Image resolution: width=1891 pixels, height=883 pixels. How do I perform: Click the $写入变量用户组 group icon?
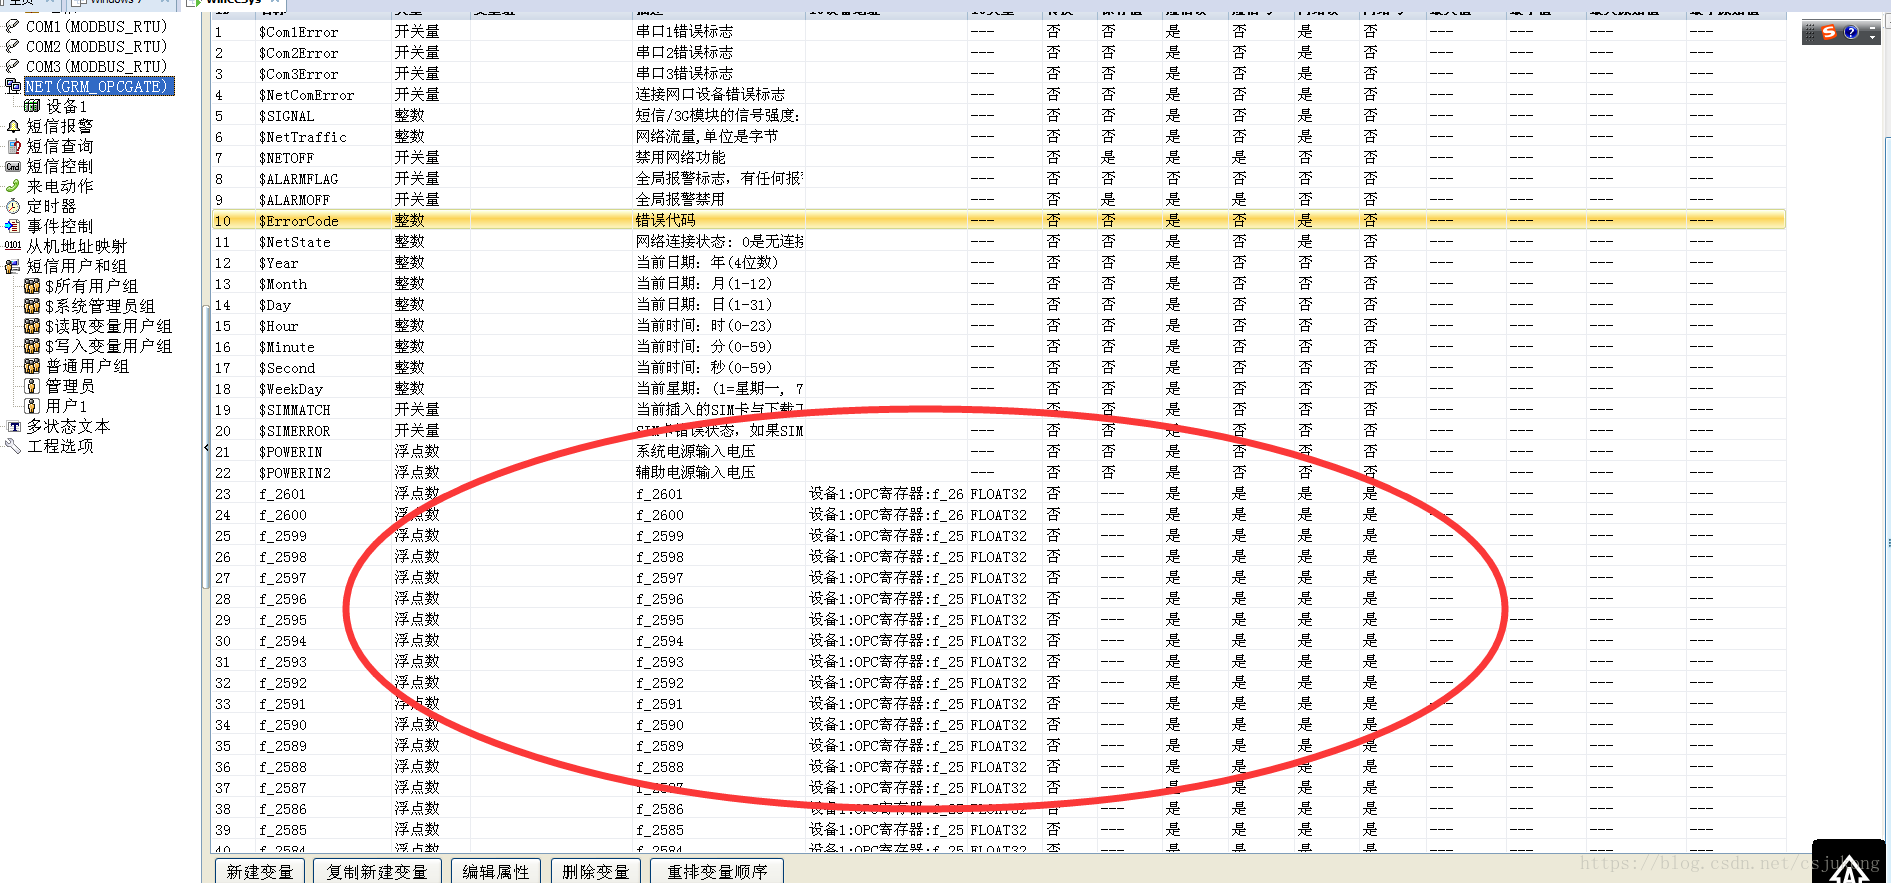(x=32, y=346)
